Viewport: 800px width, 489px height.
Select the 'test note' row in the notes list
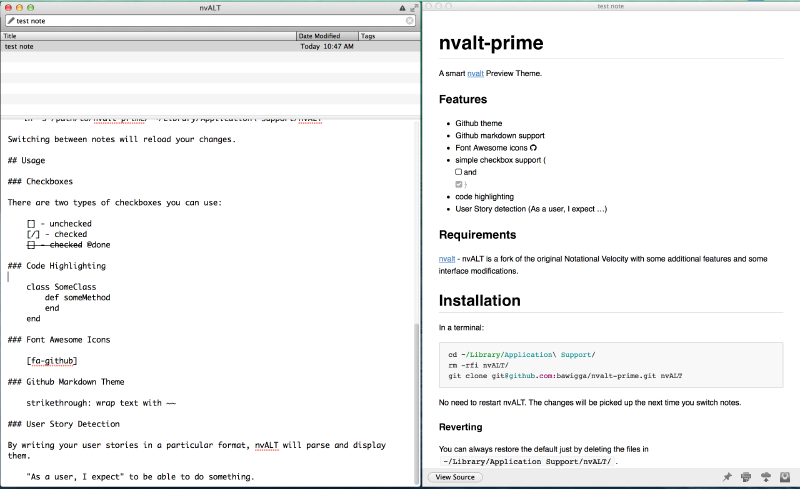211,46
